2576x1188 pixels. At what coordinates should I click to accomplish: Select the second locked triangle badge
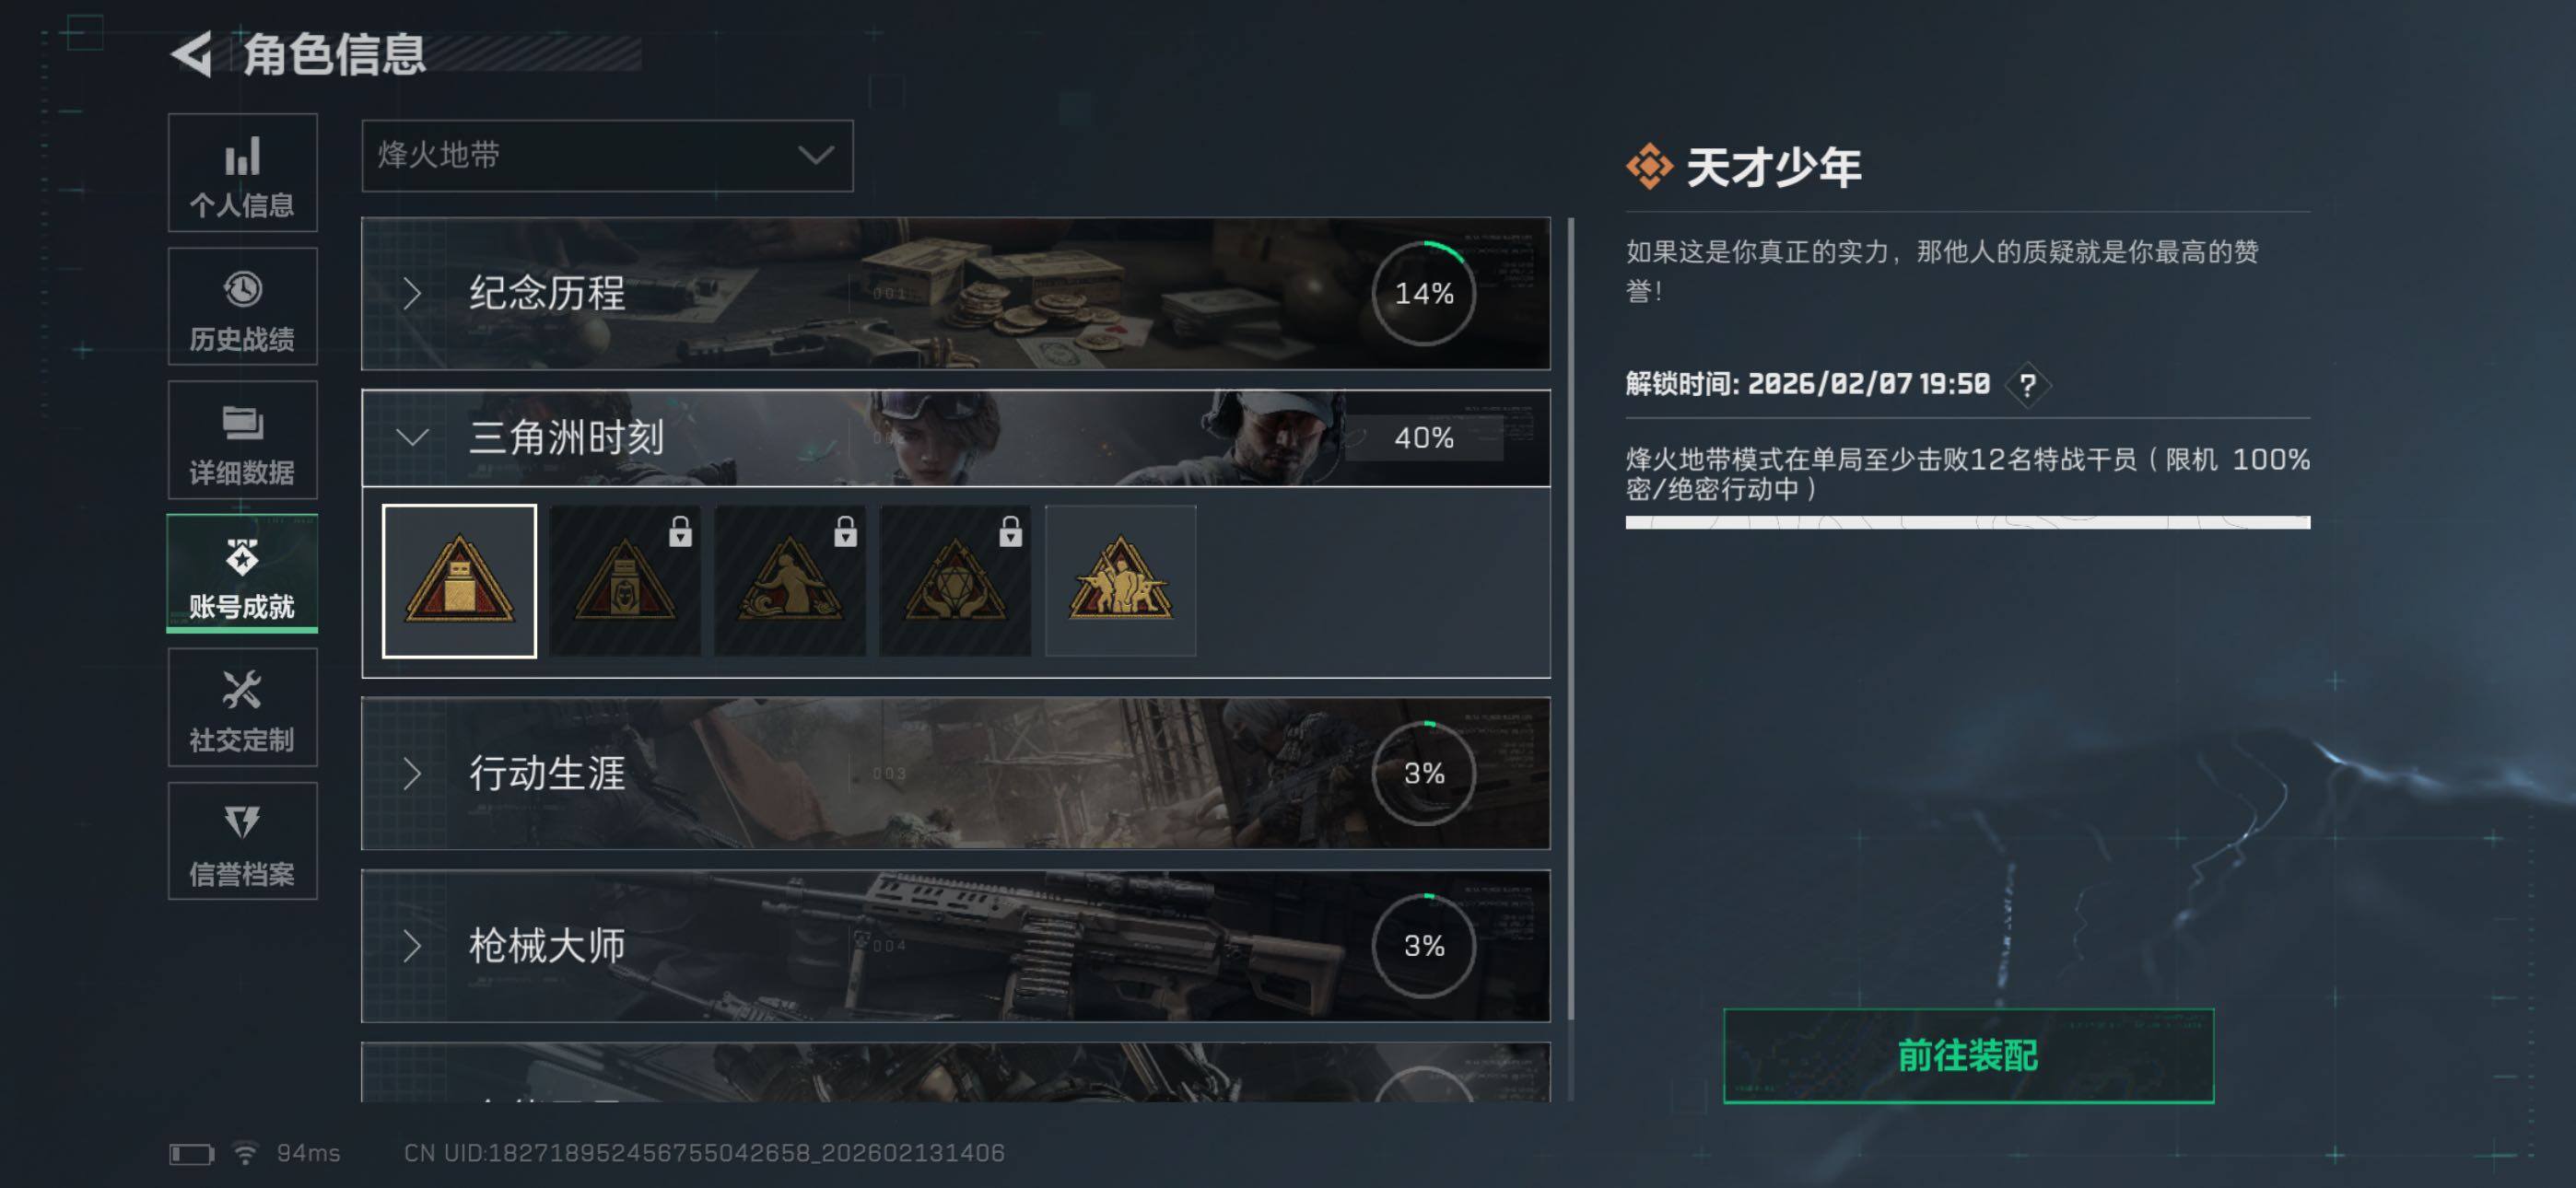point(625,581)
